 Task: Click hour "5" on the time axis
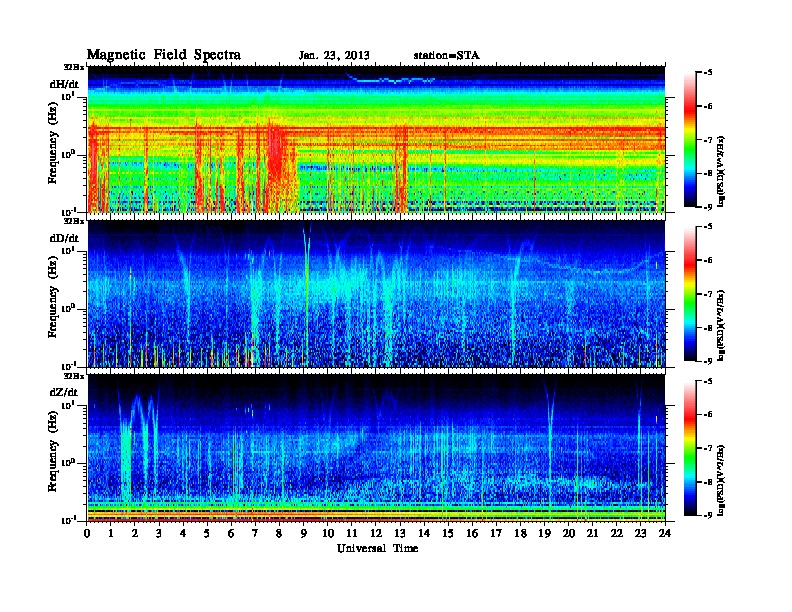207,533
